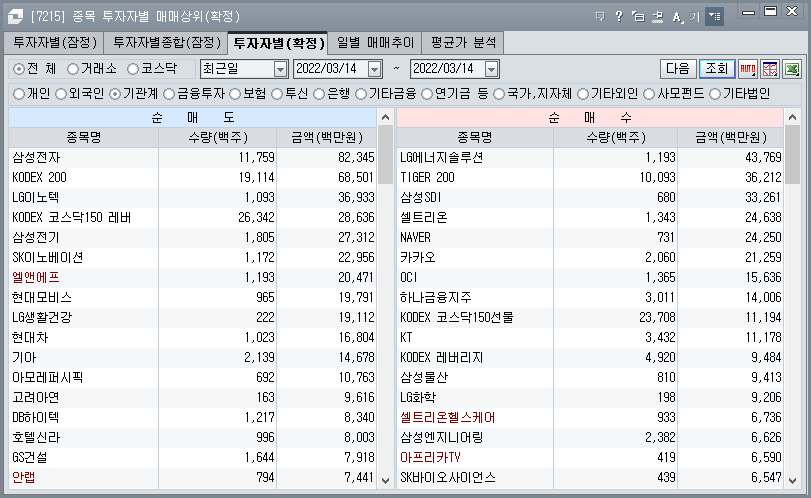Viewport: 811px width, 498px height.
Task: Select the 개인 investor radio button
Action: [19, 94]
